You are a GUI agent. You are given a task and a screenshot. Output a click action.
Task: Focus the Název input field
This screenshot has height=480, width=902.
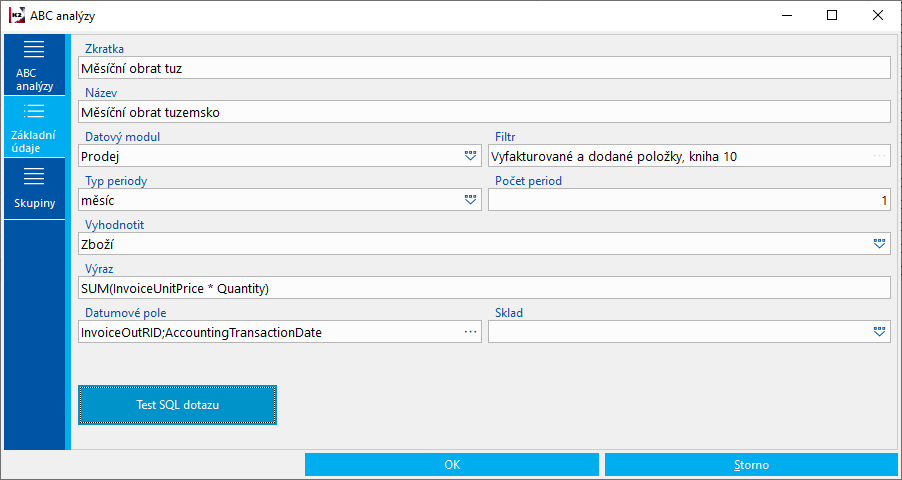[x=484, y=112]
